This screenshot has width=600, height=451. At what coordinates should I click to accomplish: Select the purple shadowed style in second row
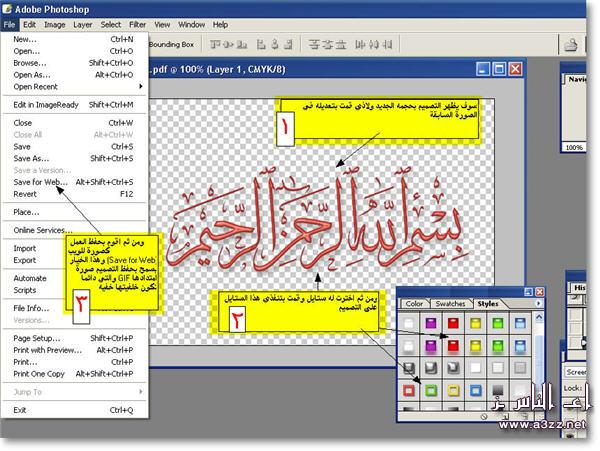431,346
